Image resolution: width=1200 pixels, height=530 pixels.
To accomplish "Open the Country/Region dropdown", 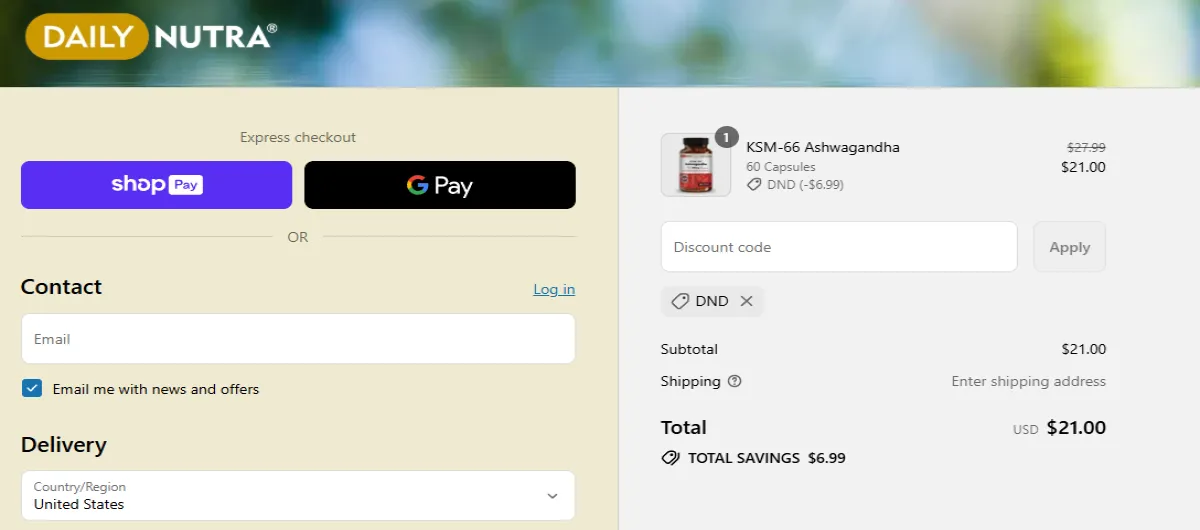I will click(x=298, y=495).
